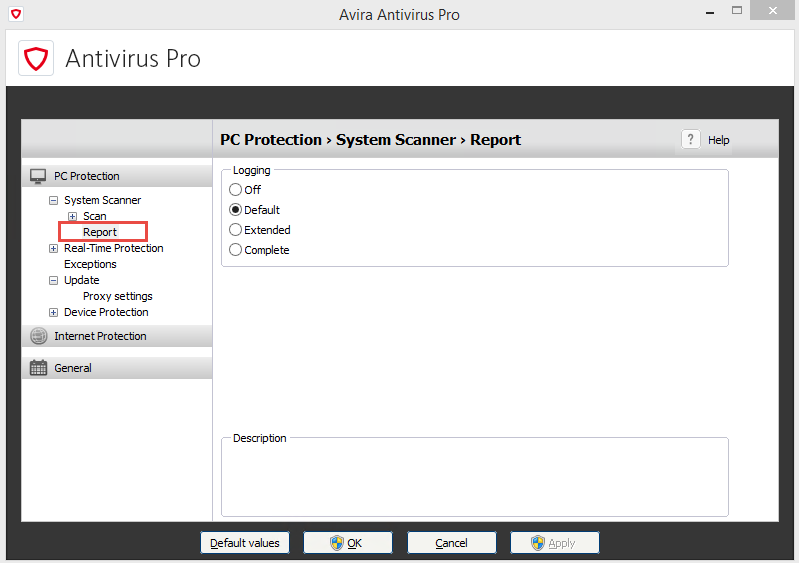The width and height of the screenshot is (799, 563).
Task: Choose Complete logging radio button
Action: point(235,250)
